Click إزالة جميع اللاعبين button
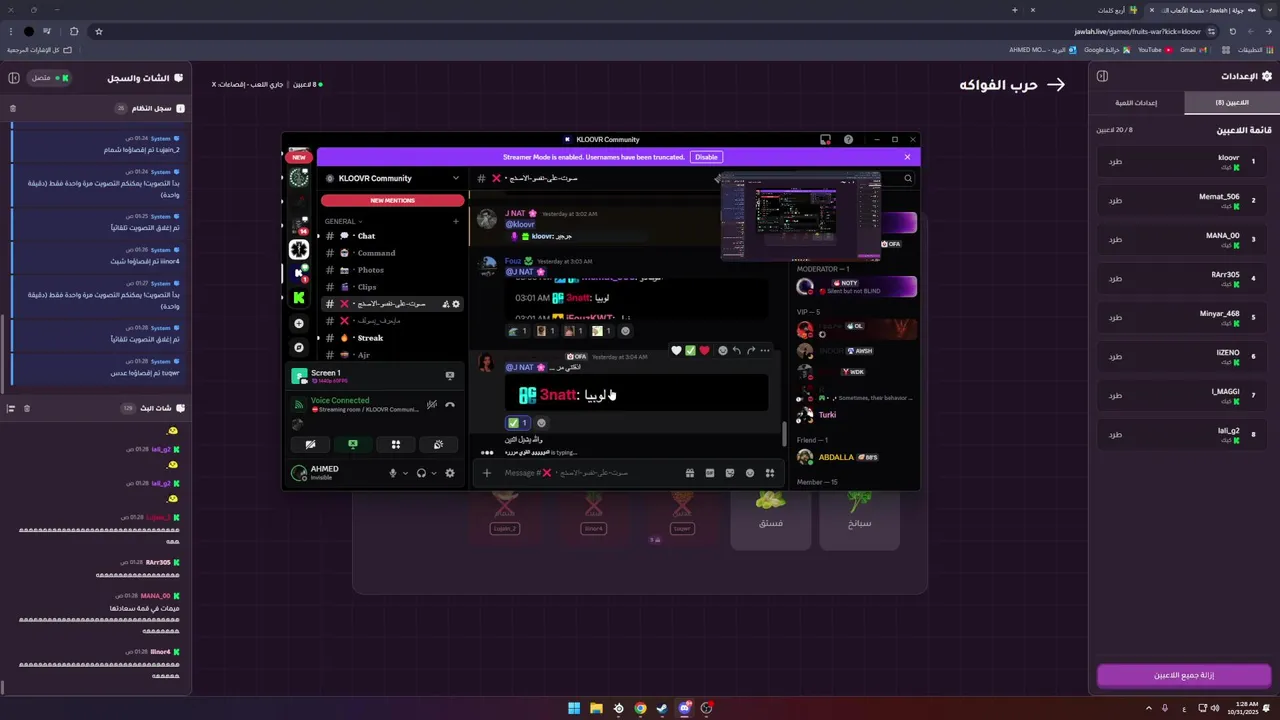The height and width of the screenshot is (720, 1280). click(x=1184, y=675)
